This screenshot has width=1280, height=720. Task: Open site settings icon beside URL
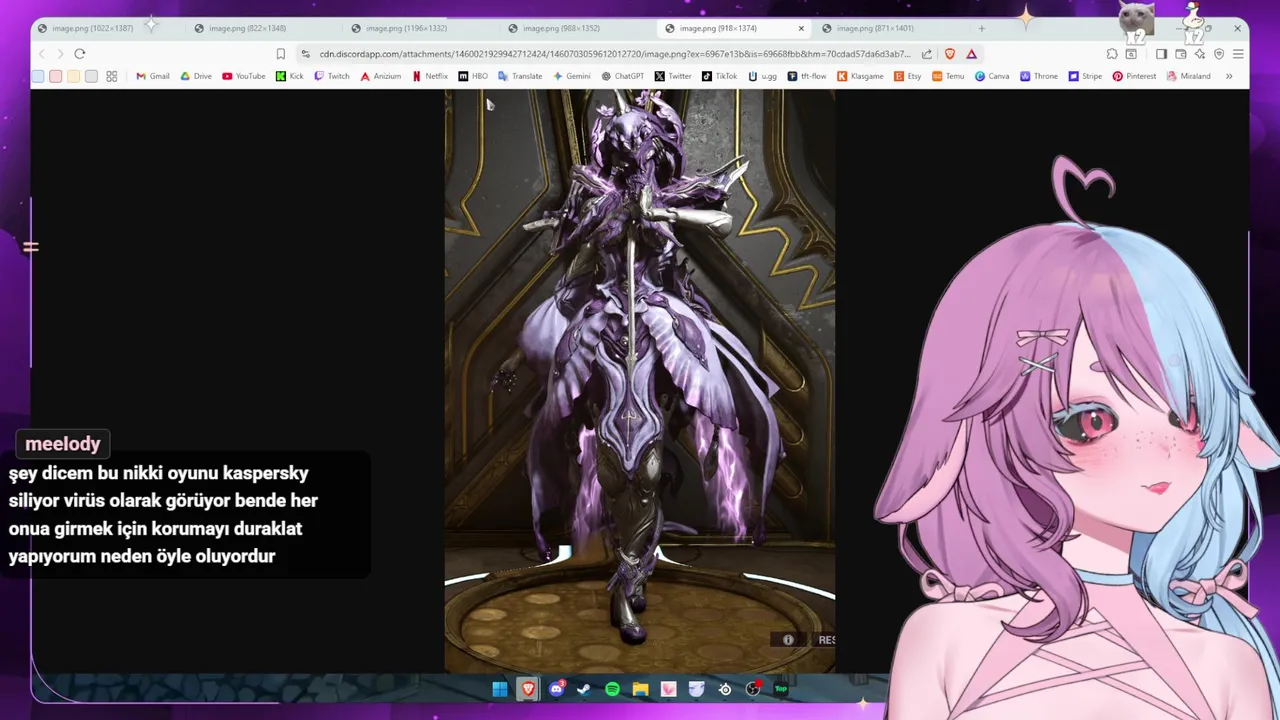point(305,54)
